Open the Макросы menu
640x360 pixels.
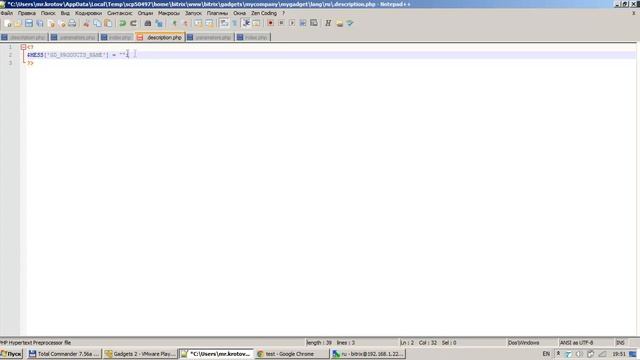click(169, 13)
